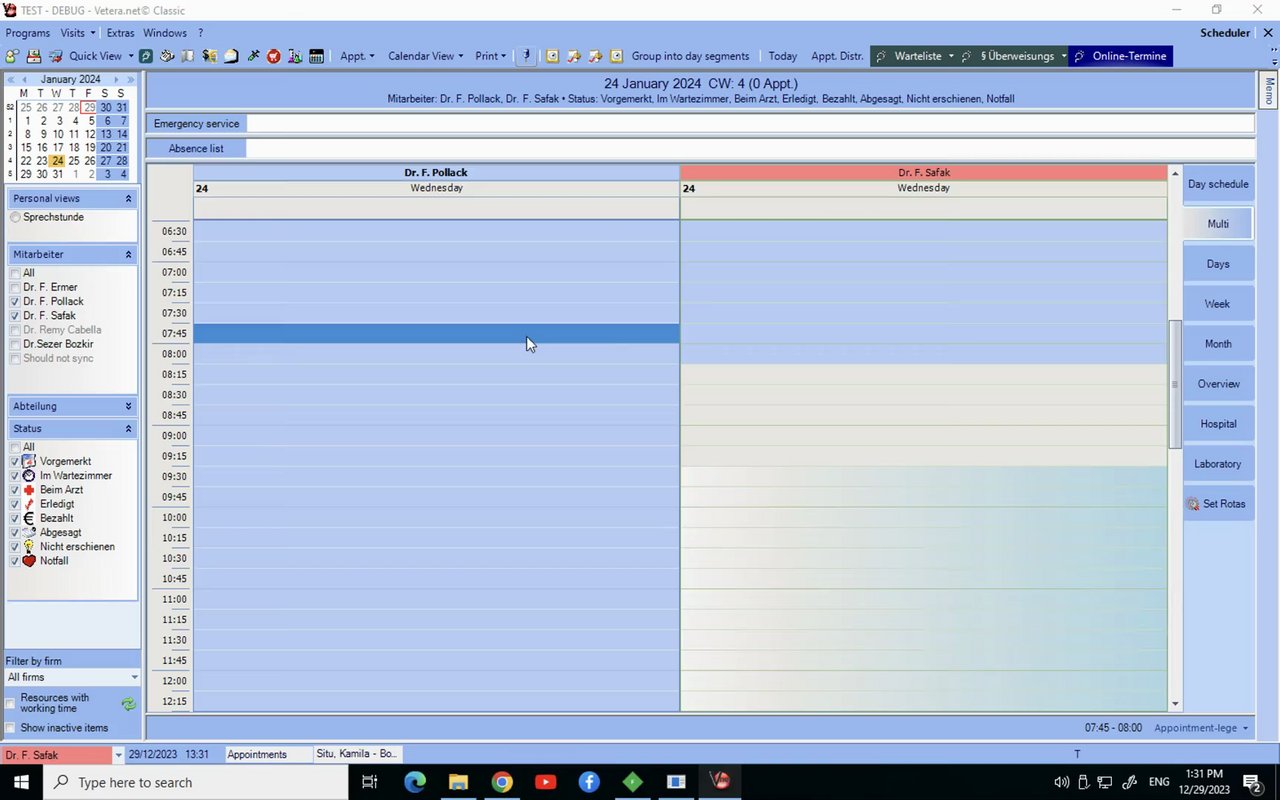
Task: Open Task View on the taskbar
Action: click(x=370, y=782)
